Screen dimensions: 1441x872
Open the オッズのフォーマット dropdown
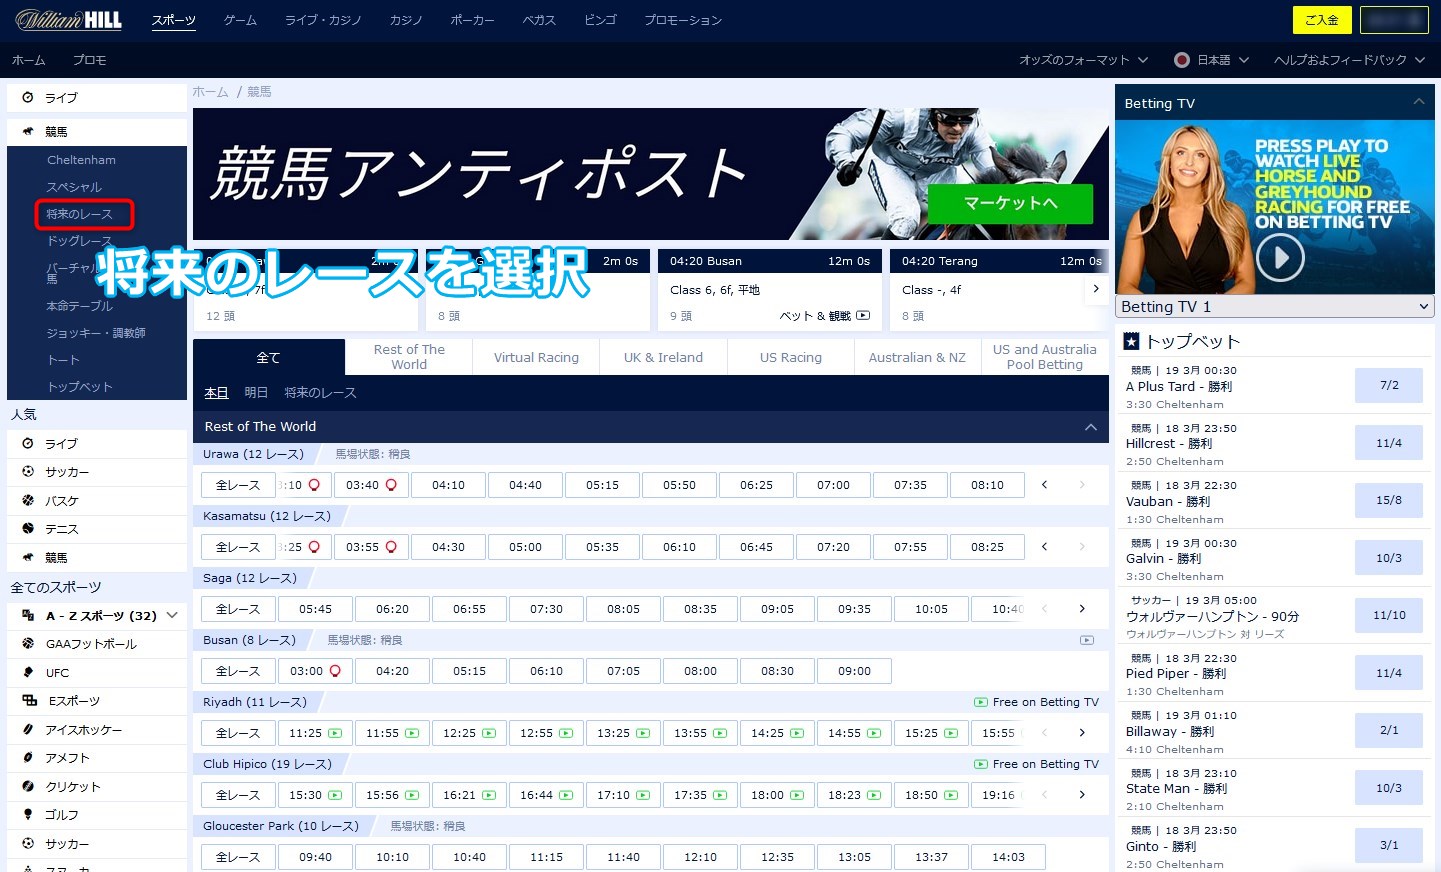1083,60
